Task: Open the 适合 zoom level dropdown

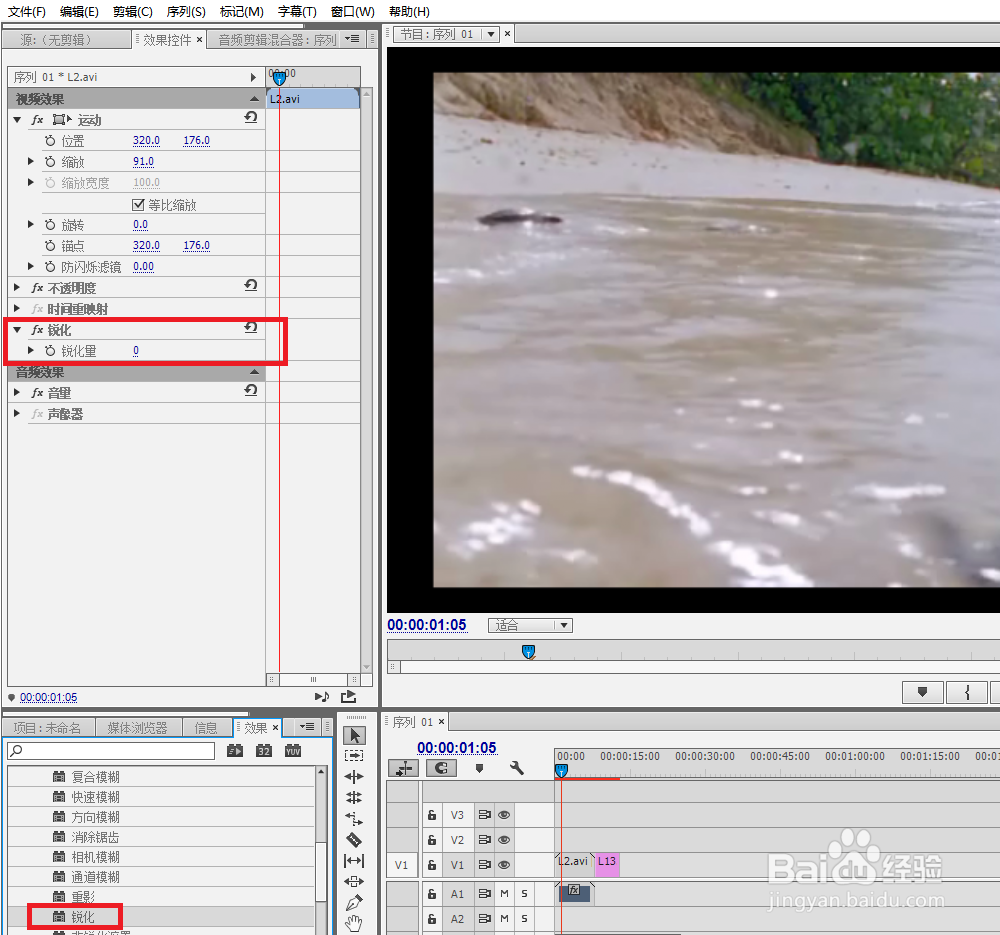Action: pyautogui.click(x=530, y=625)
